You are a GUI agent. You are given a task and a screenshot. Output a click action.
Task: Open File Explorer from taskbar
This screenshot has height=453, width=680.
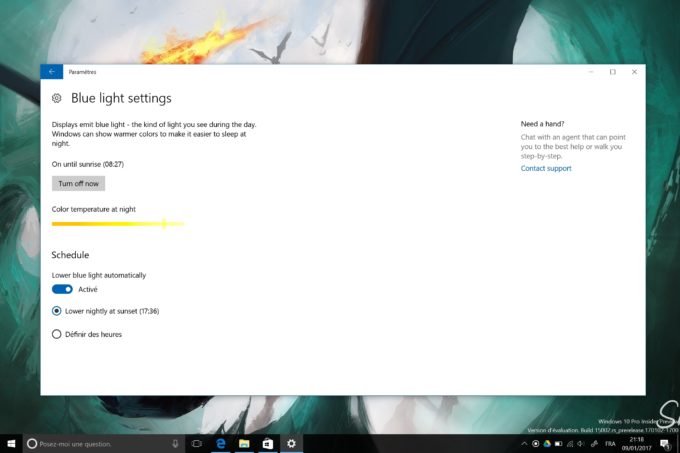244,443
